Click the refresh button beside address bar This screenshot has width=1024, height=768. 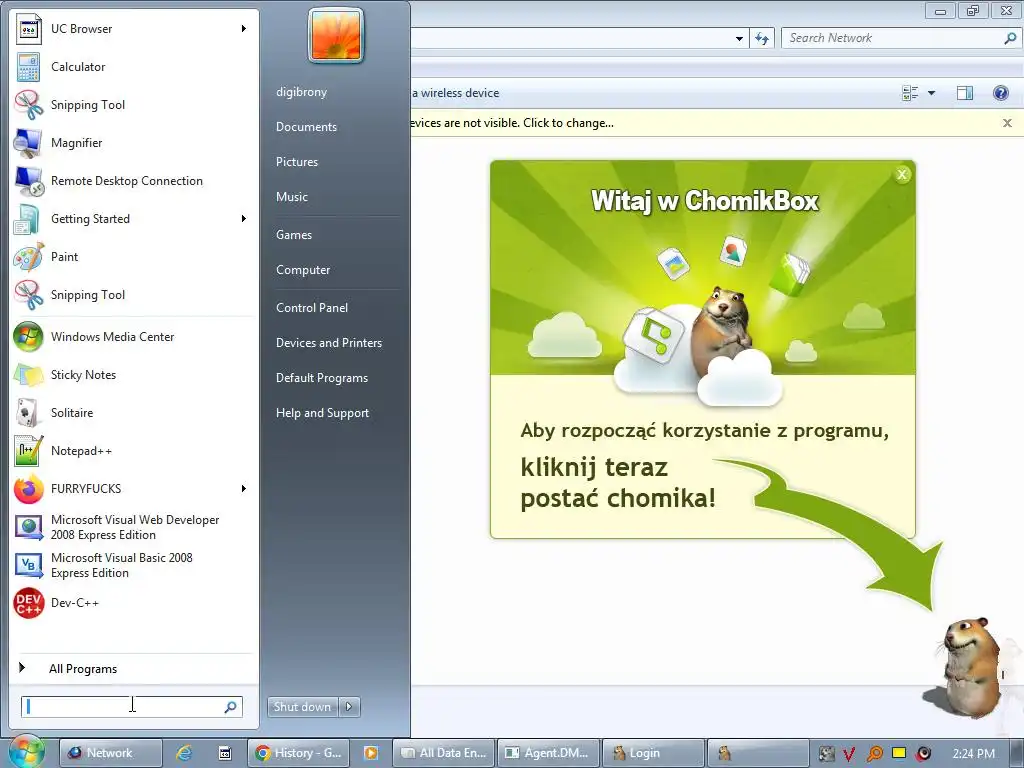762,38
